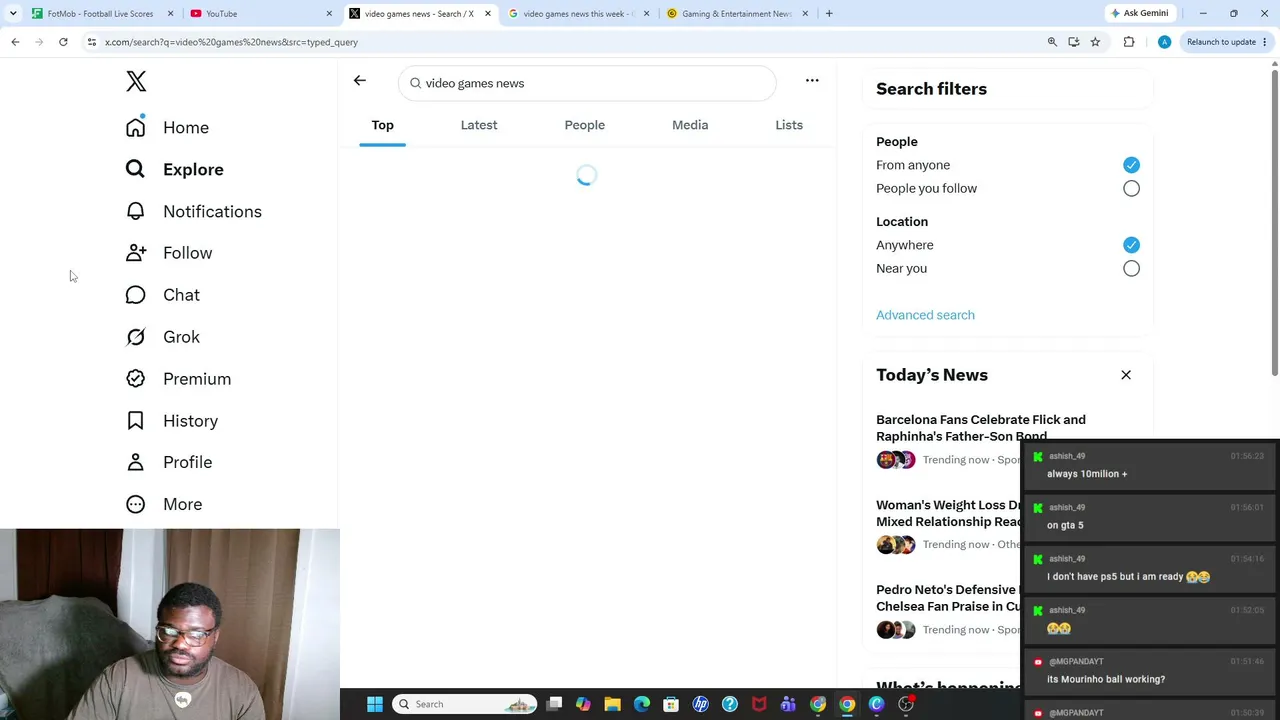Open McAfee from the taskbar
Screen dimensions: 1280x720
(759, 704)
